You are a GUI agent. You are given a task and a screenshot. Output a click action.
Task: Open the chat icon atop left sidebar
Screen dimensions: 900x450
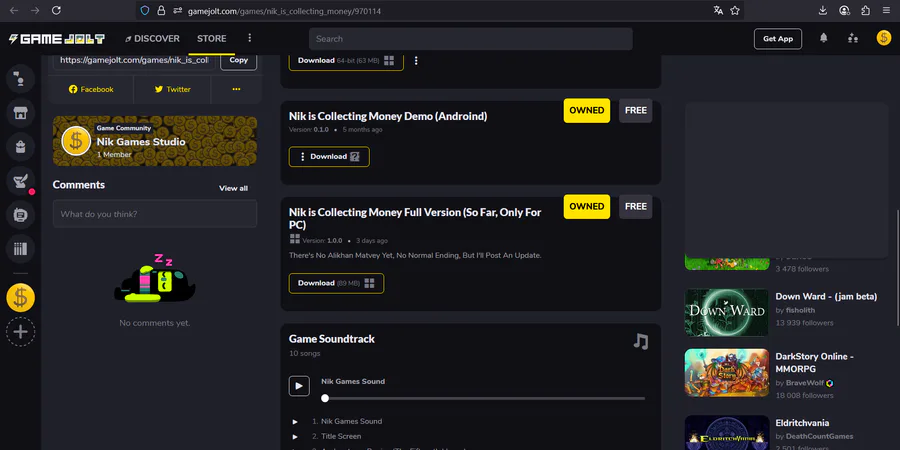point(20,79)
